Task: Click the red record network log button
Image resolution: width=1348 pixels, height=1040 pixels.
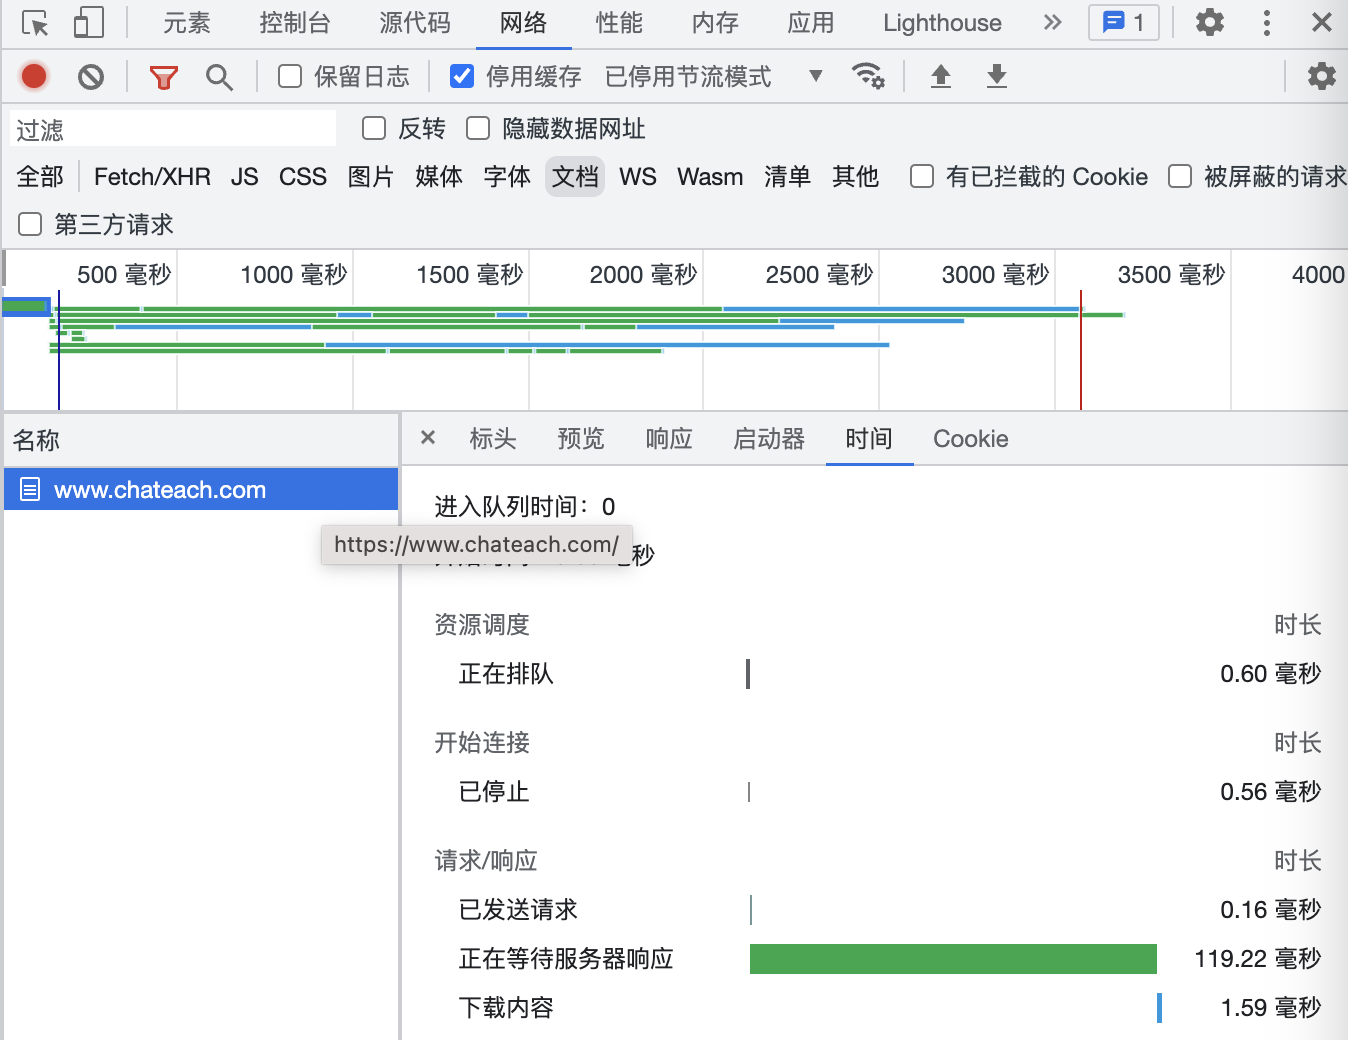Action: pyautogui.click(x=34, y=76)
